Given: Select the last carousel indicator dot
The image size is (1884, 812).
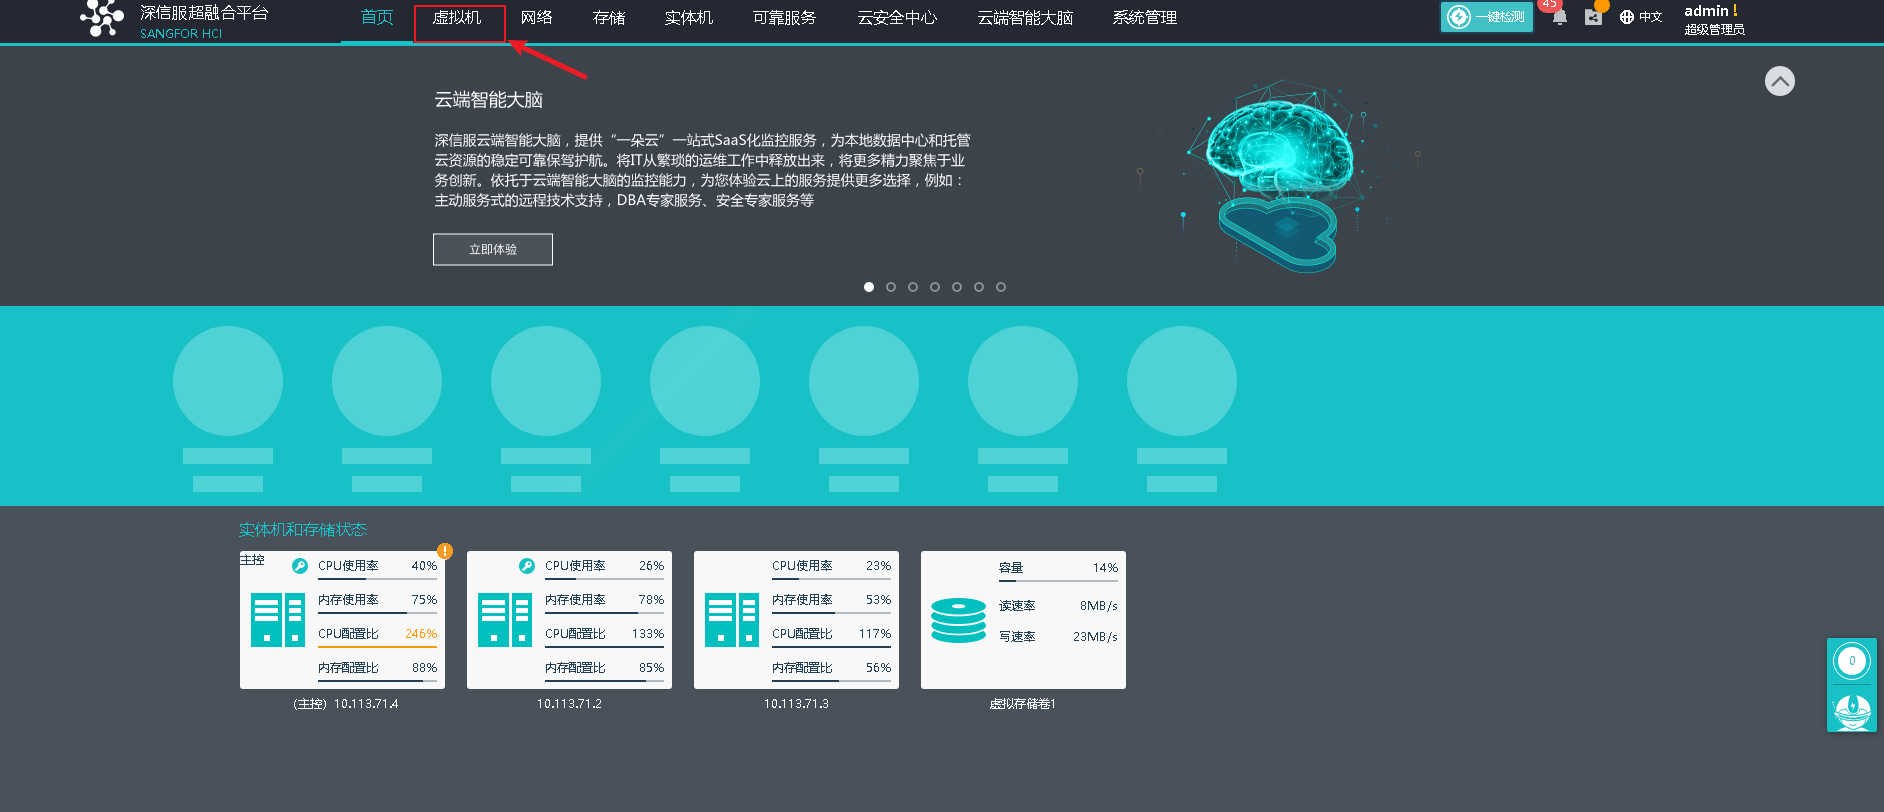Looking at the screenshot, I should (x=1001, y=287).
